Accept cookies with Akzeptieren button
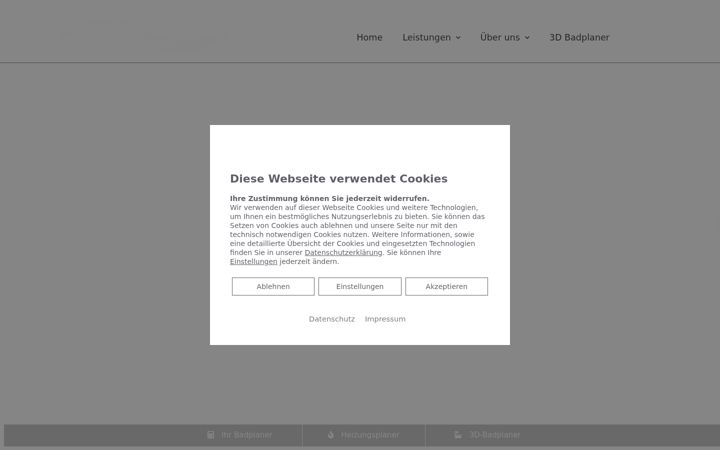Image resolution: width=720 pixels, height=450 pixels. (x=446, y=287)
